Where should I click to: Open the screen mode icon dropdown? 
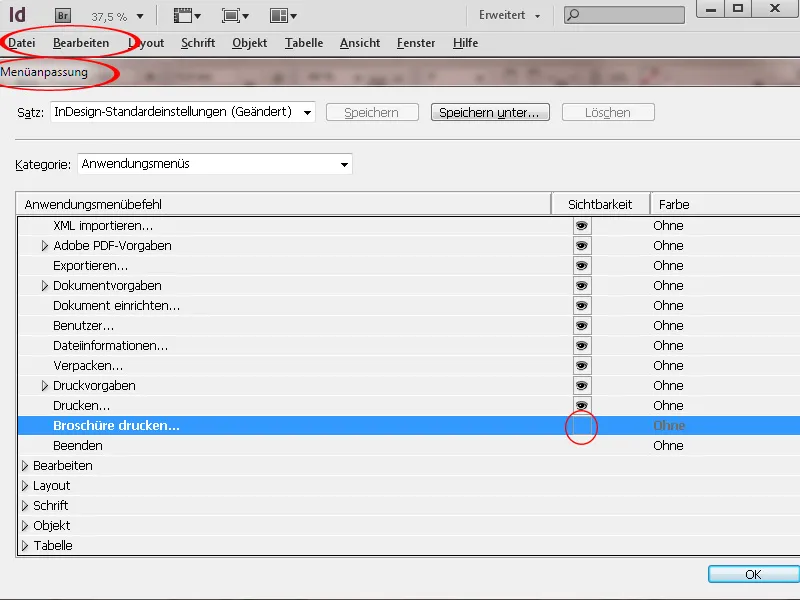(x=235, y=16)
